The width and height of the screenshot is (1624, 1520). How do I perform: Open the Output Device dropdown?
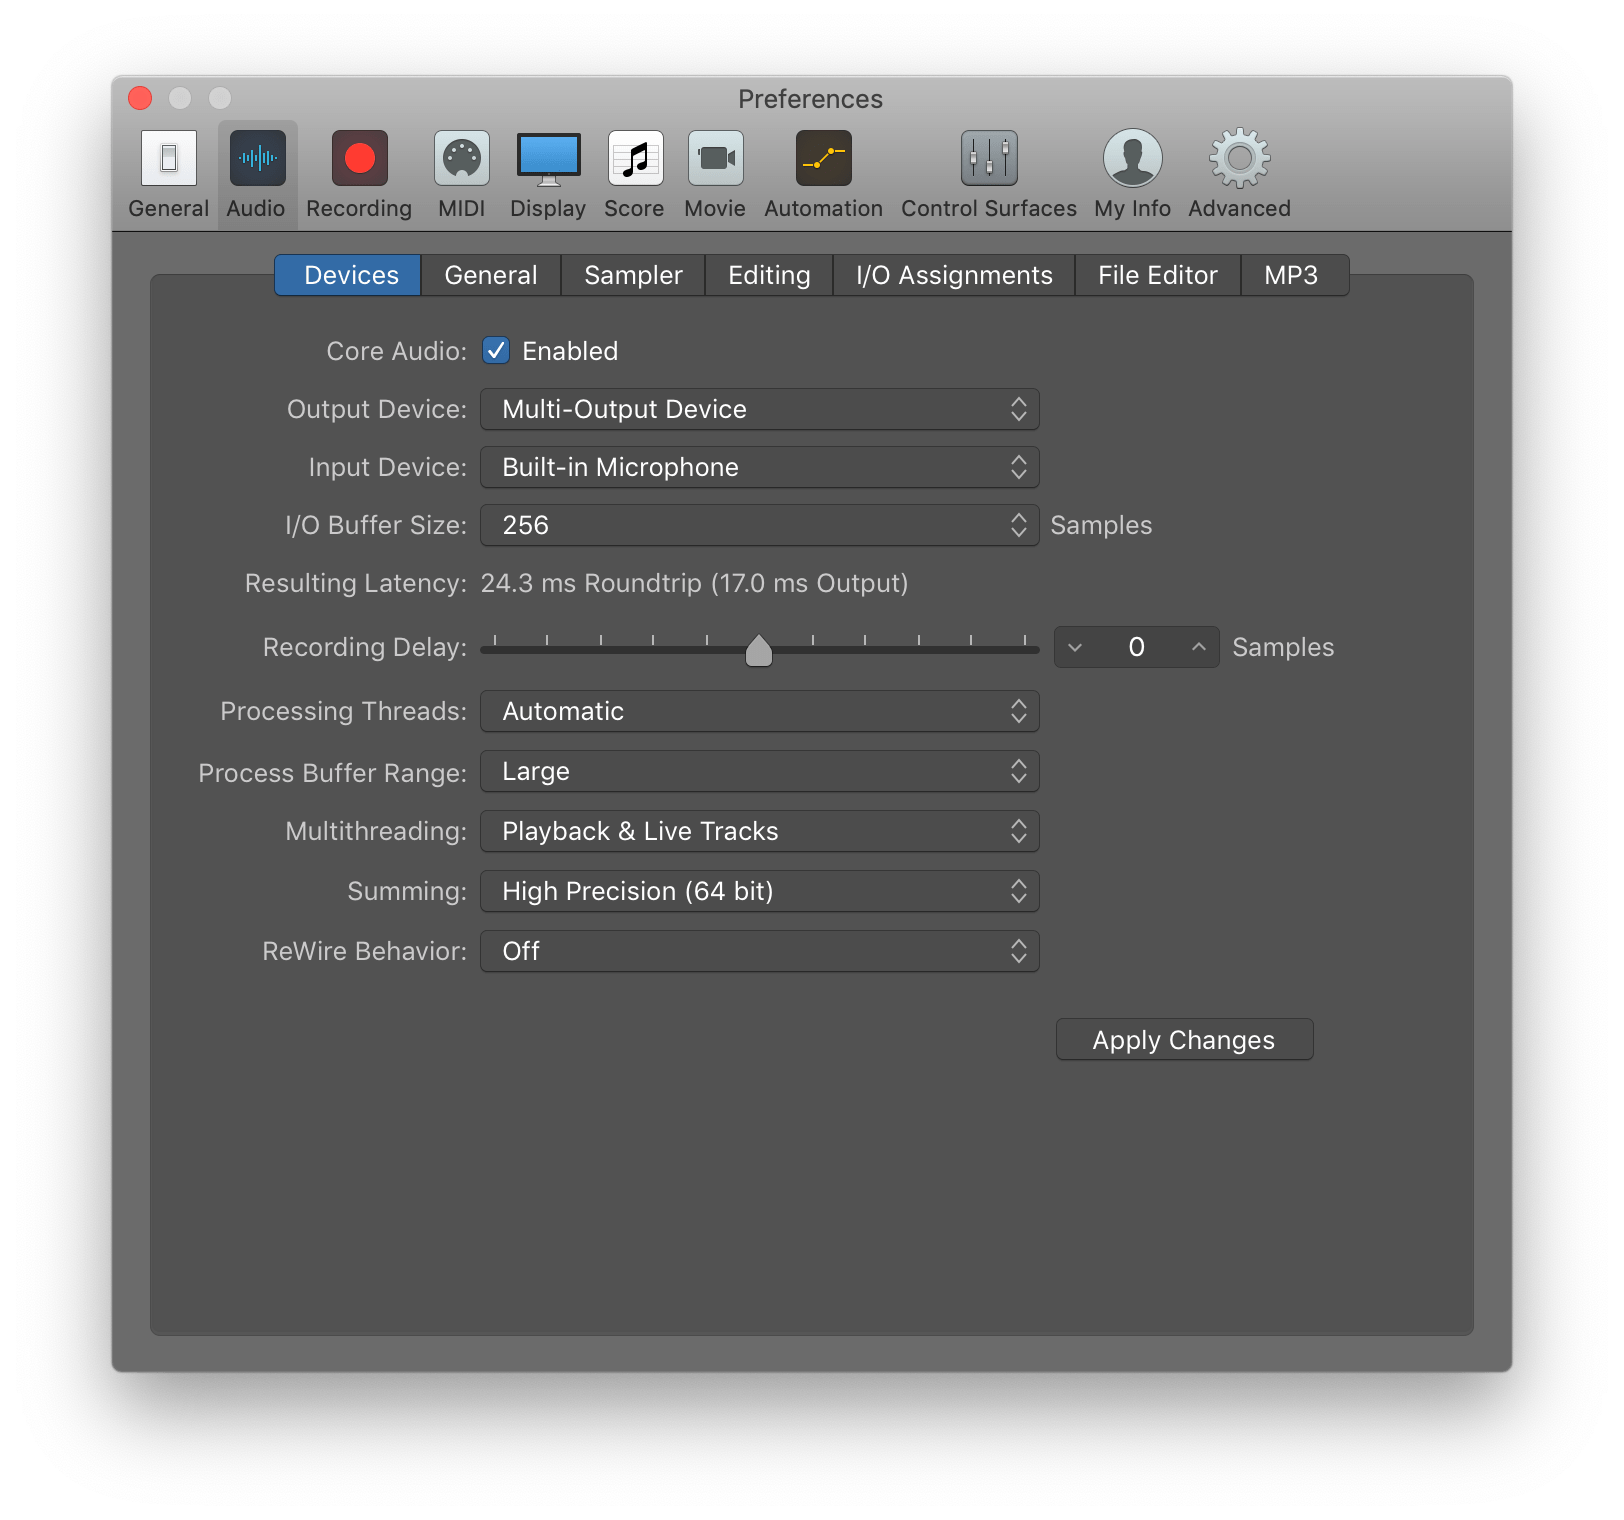(759, 409)
